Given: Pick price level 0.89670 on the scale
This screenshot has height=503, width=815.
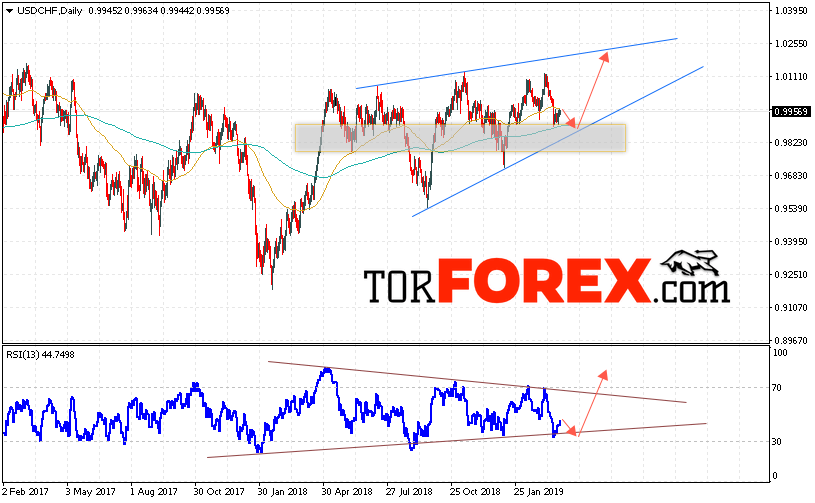Looking at the screenshot, I should pos(791,341).
